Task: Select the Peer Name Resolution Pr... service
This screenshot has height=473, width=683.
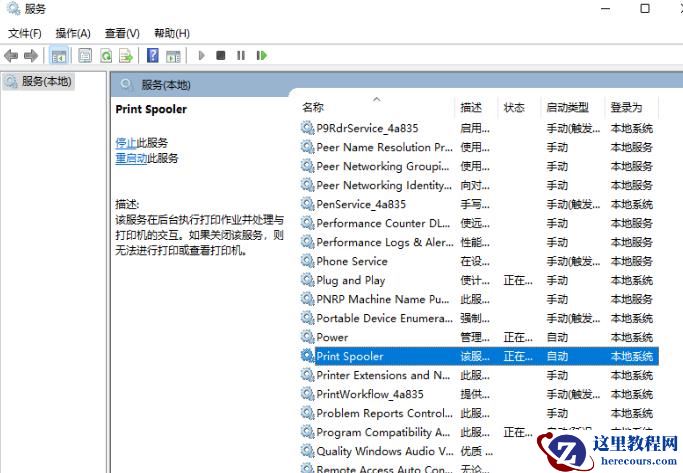Action: (x=385, y=147)
